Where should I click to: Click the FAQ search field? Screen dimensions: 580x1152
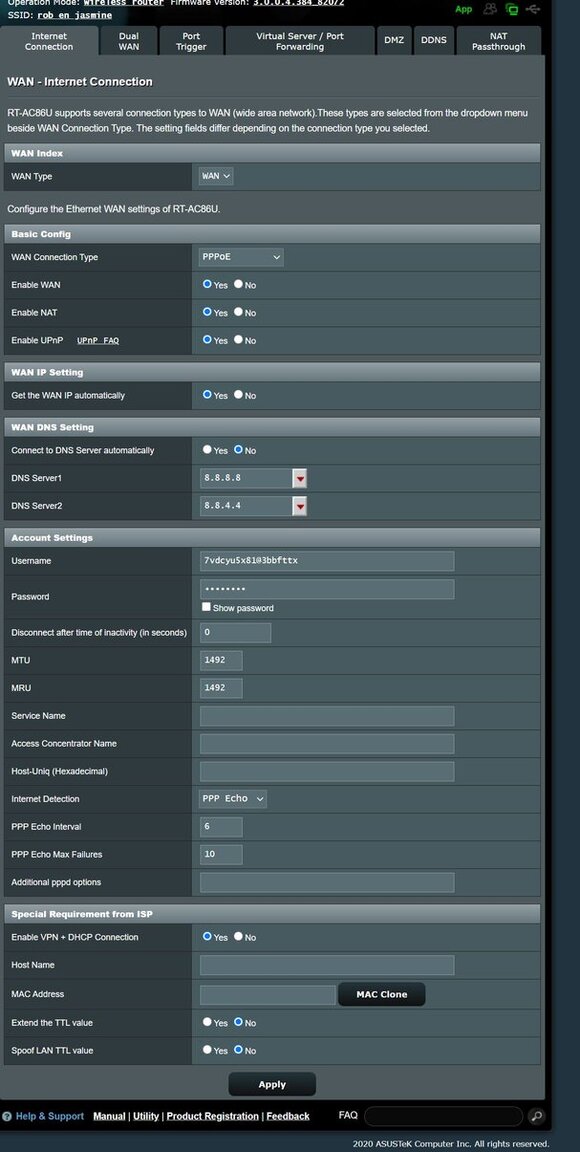click(444, 1117)
